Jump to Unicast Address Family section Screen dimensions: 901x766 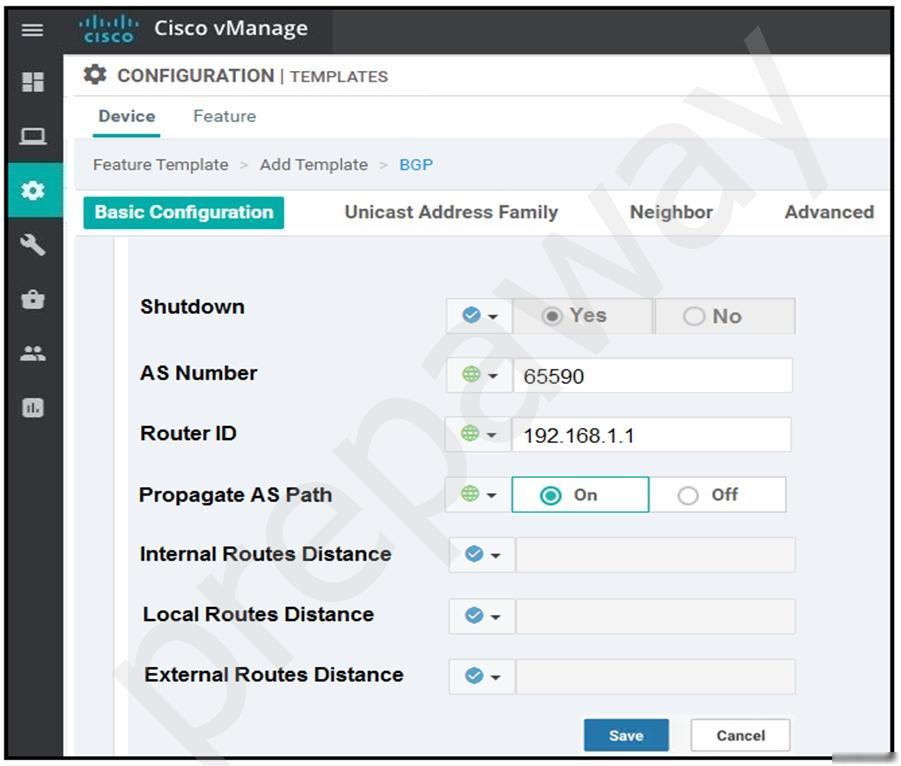click(451, 212)
